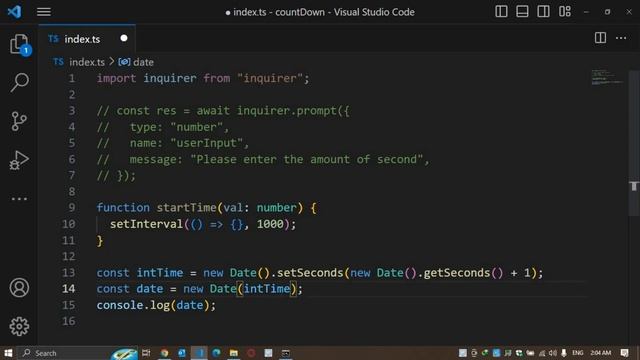Viewport: 640px width, 360px height.
Task: Click commented message line 6
Action: tap(263, 159)
